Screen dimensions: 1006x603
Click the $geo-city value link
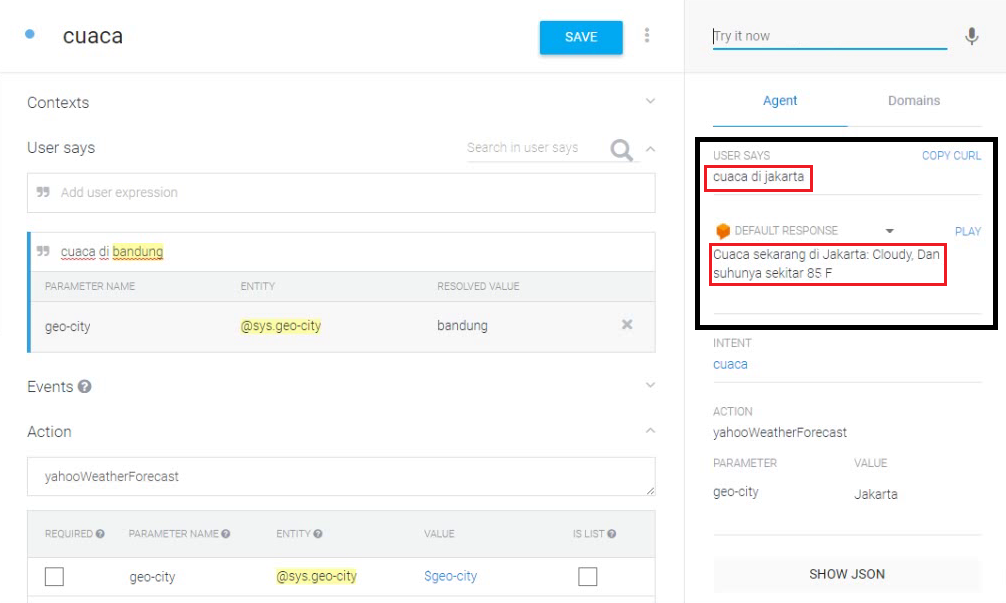coord(450,576)
